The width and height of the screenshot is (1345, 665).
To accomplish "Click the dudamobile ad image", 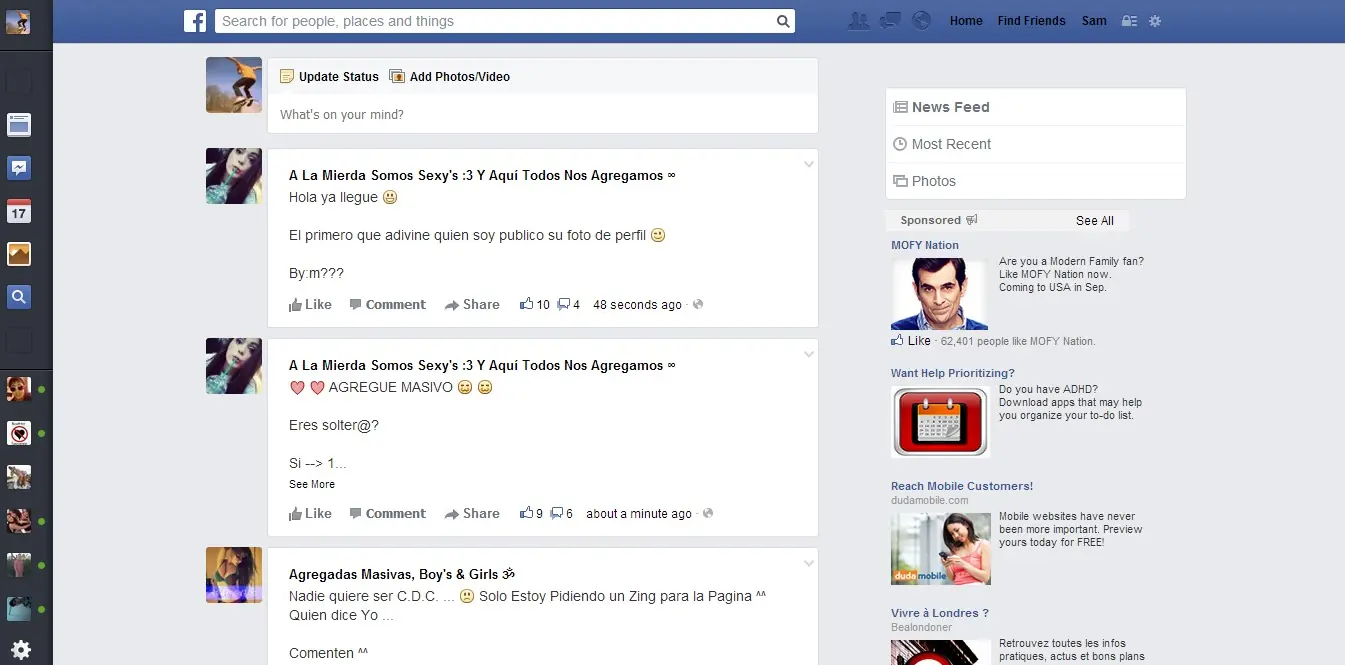I will tap(941, 549).
